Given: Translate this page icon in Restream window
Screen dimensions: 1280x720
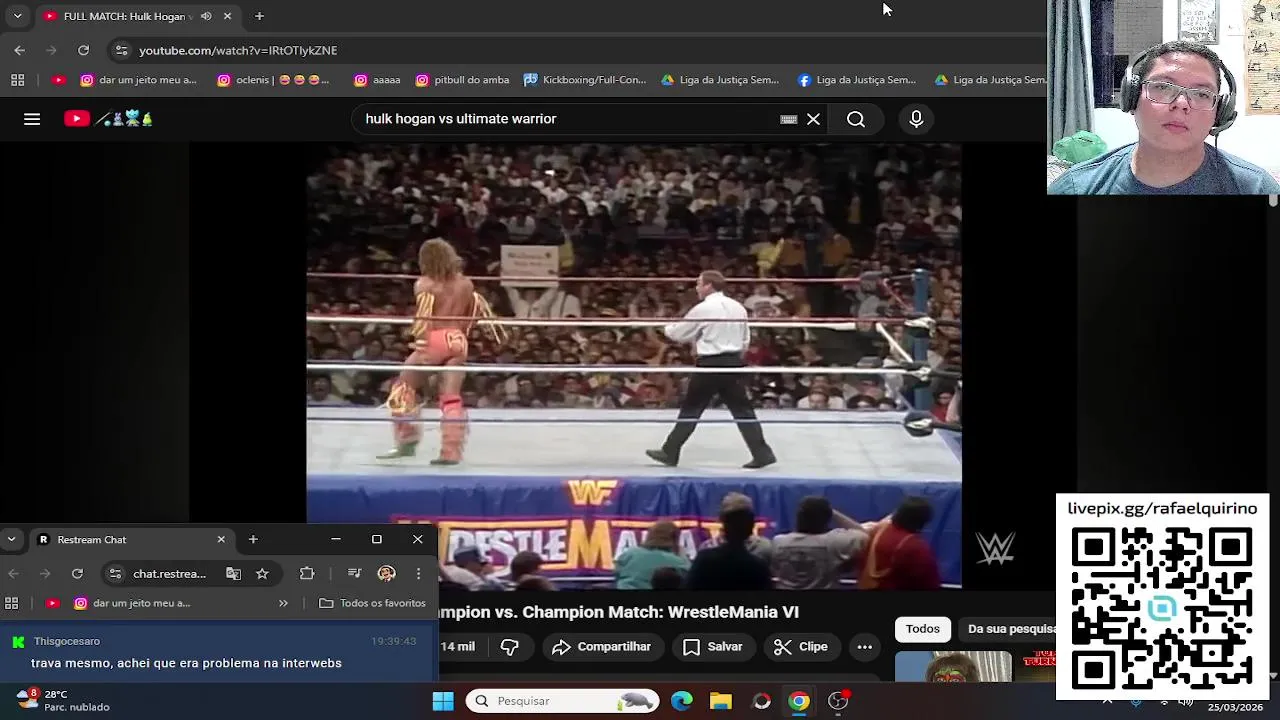Looking at the screenshot, I should point(233,574).
